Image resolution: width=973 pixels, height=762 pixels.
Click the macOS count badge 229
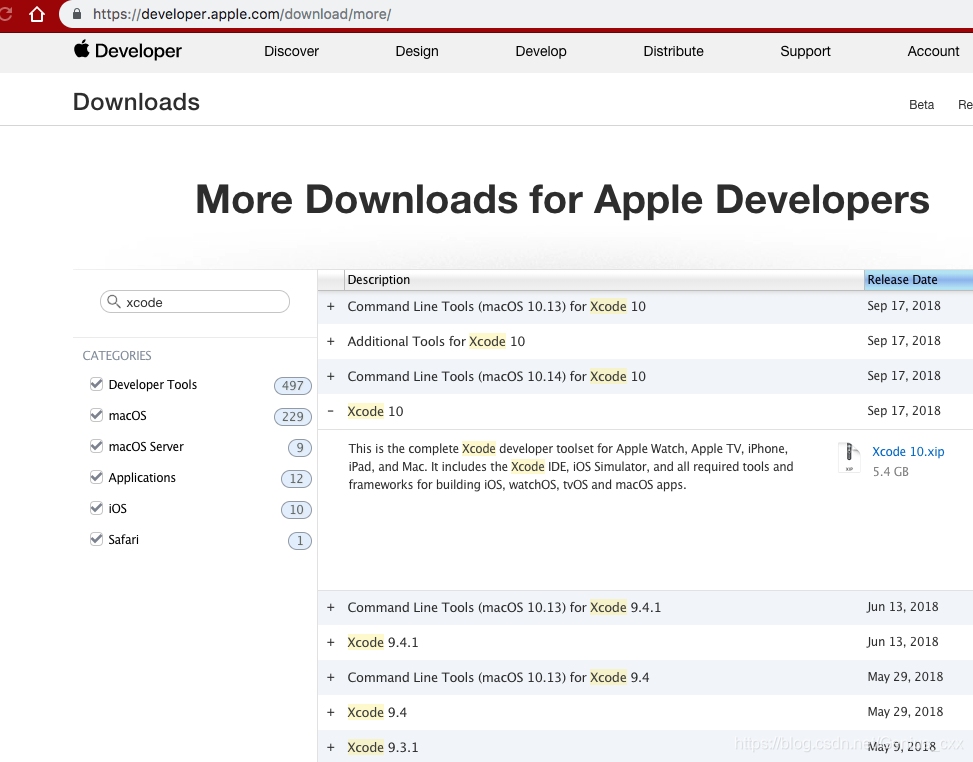coord(293,416)
